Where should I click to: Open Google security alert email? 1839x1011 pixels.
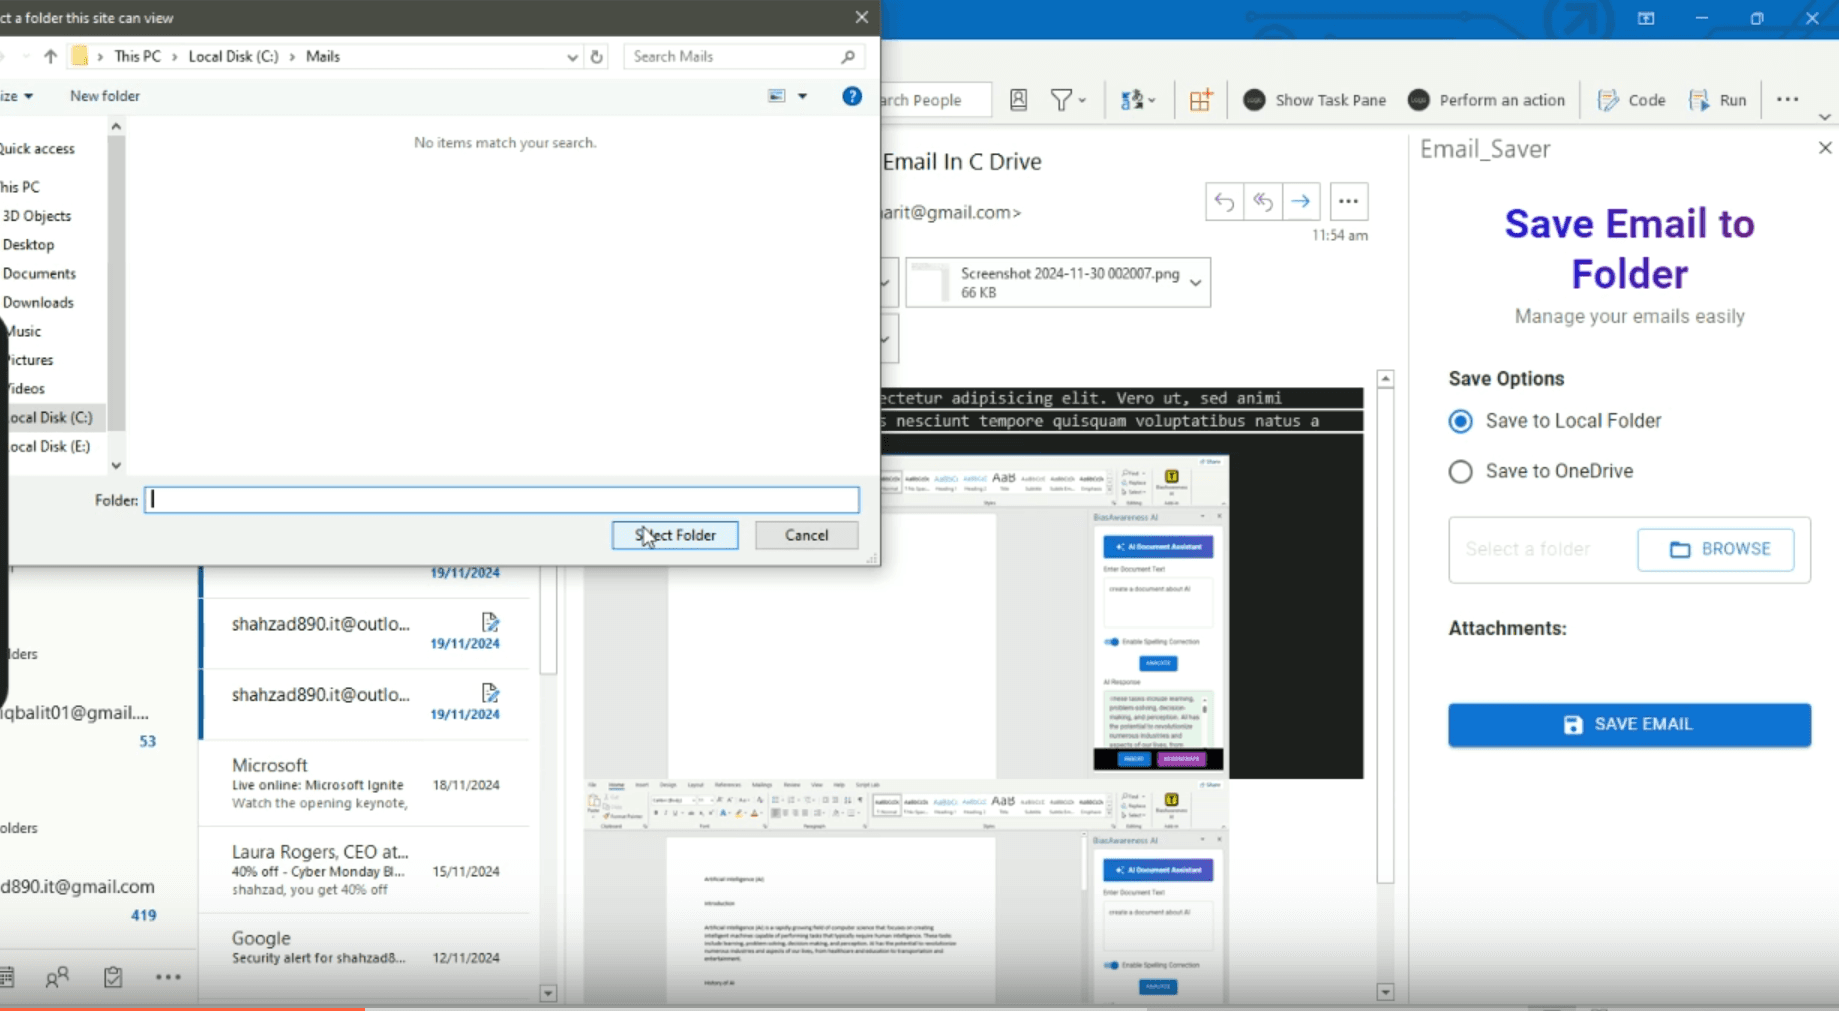[x=365, y=947]
